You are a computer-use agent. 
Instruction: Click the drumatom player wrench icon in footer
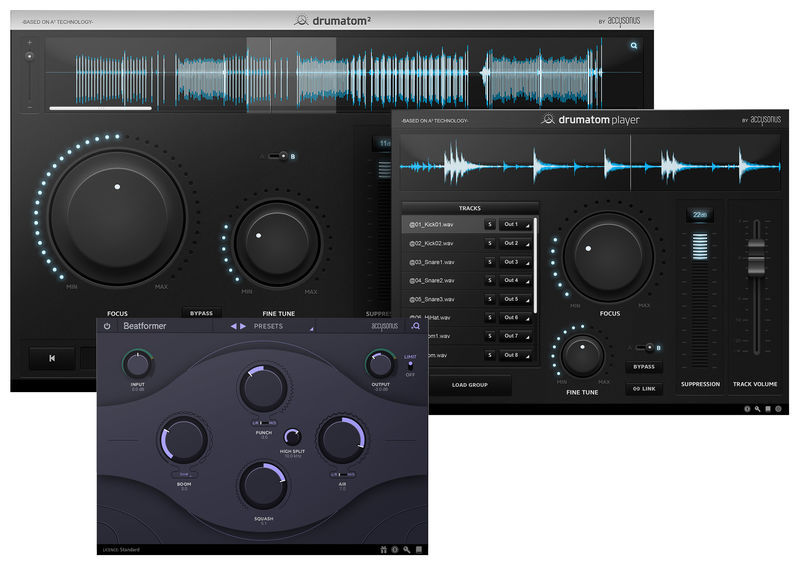point(758,409)
